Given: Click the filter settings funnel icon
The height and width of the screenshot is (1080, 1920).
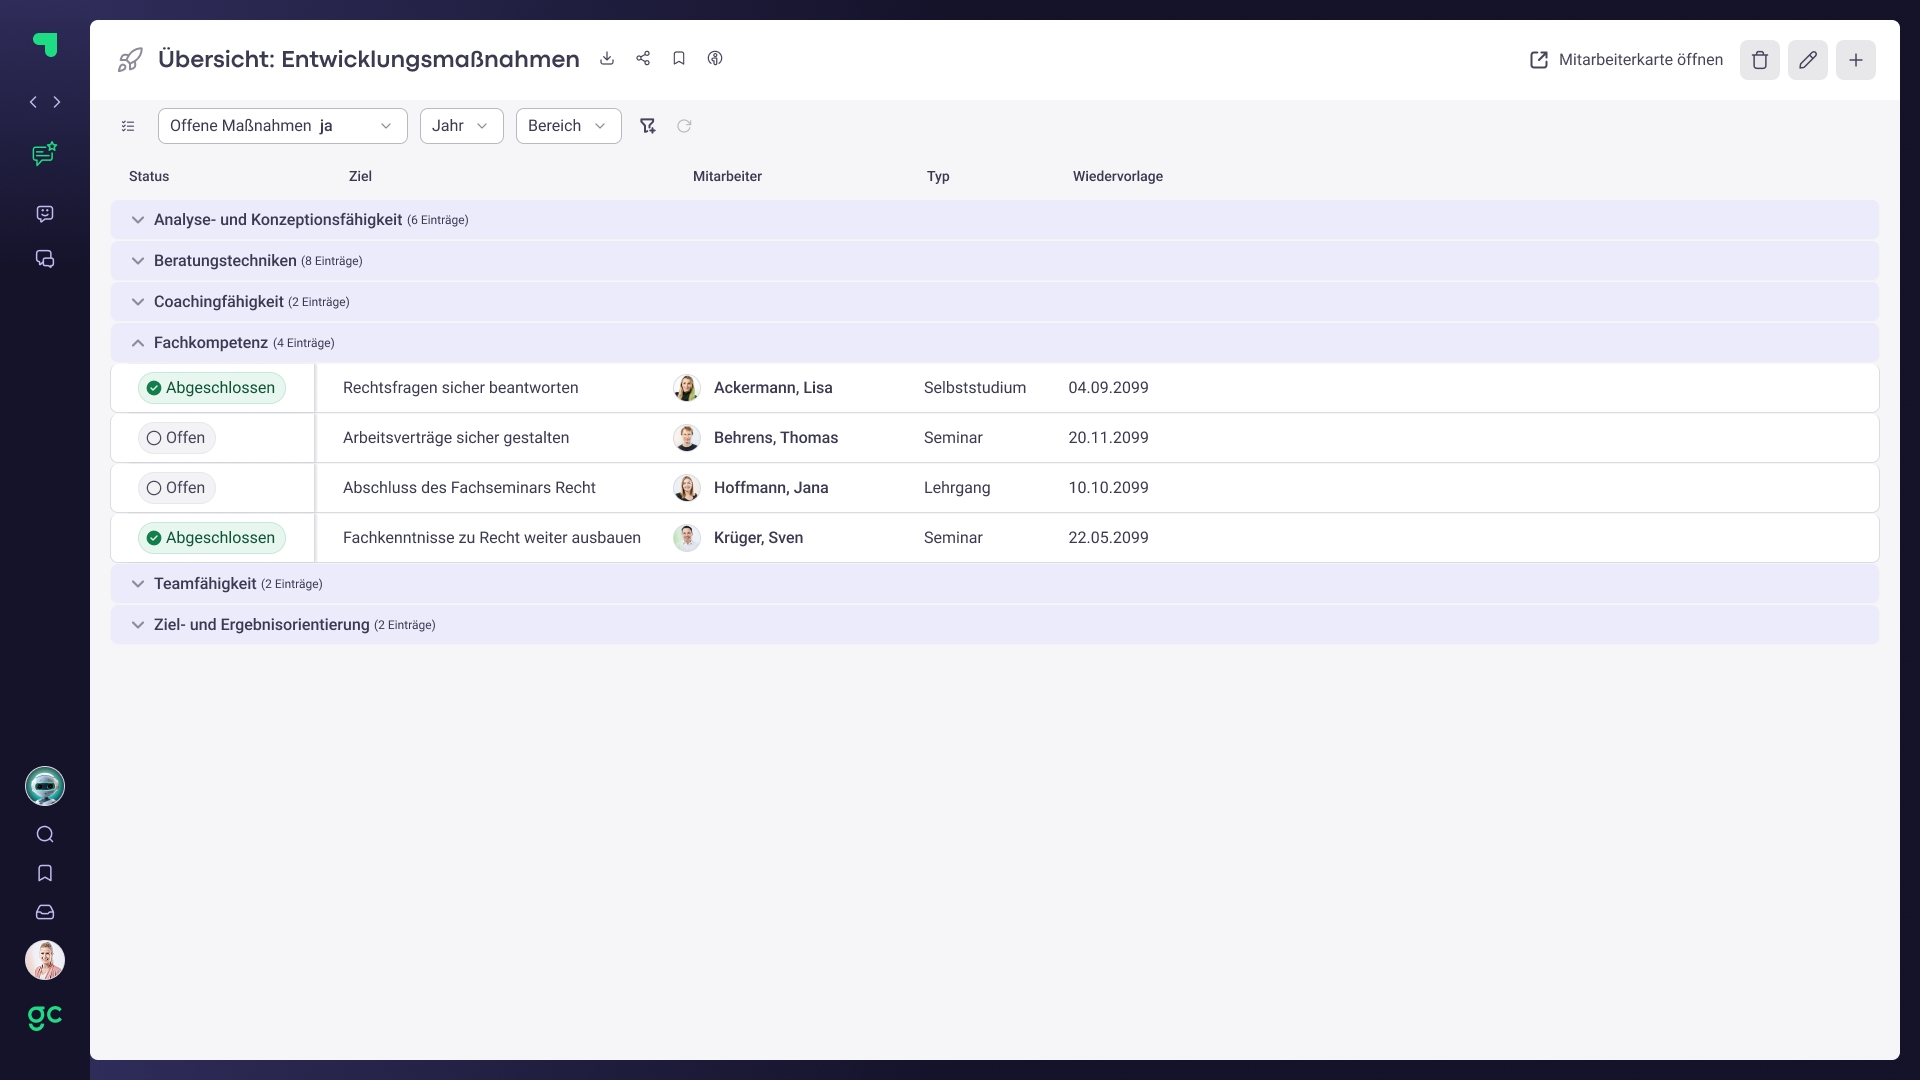Looking at the screenshot, I should [x=648, y=126].
